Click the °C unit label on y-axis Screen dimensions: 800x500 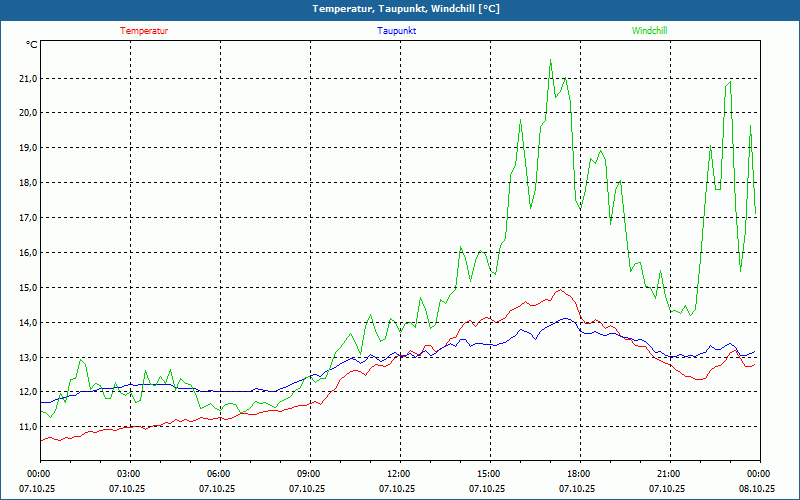(x=32, y=44)
